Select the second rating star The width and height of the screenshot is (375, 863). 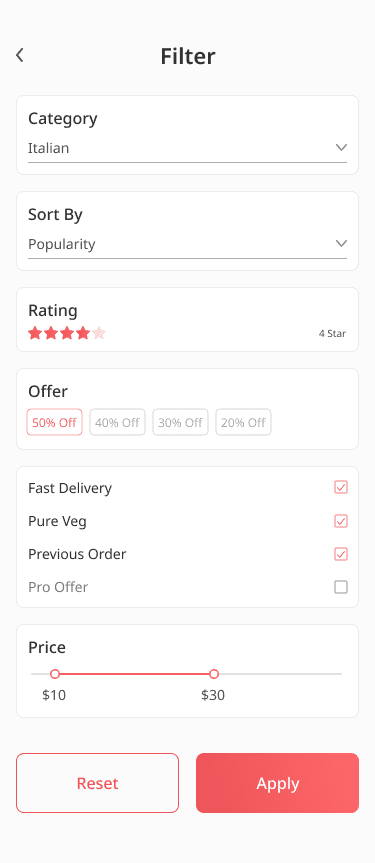point(51,333)
